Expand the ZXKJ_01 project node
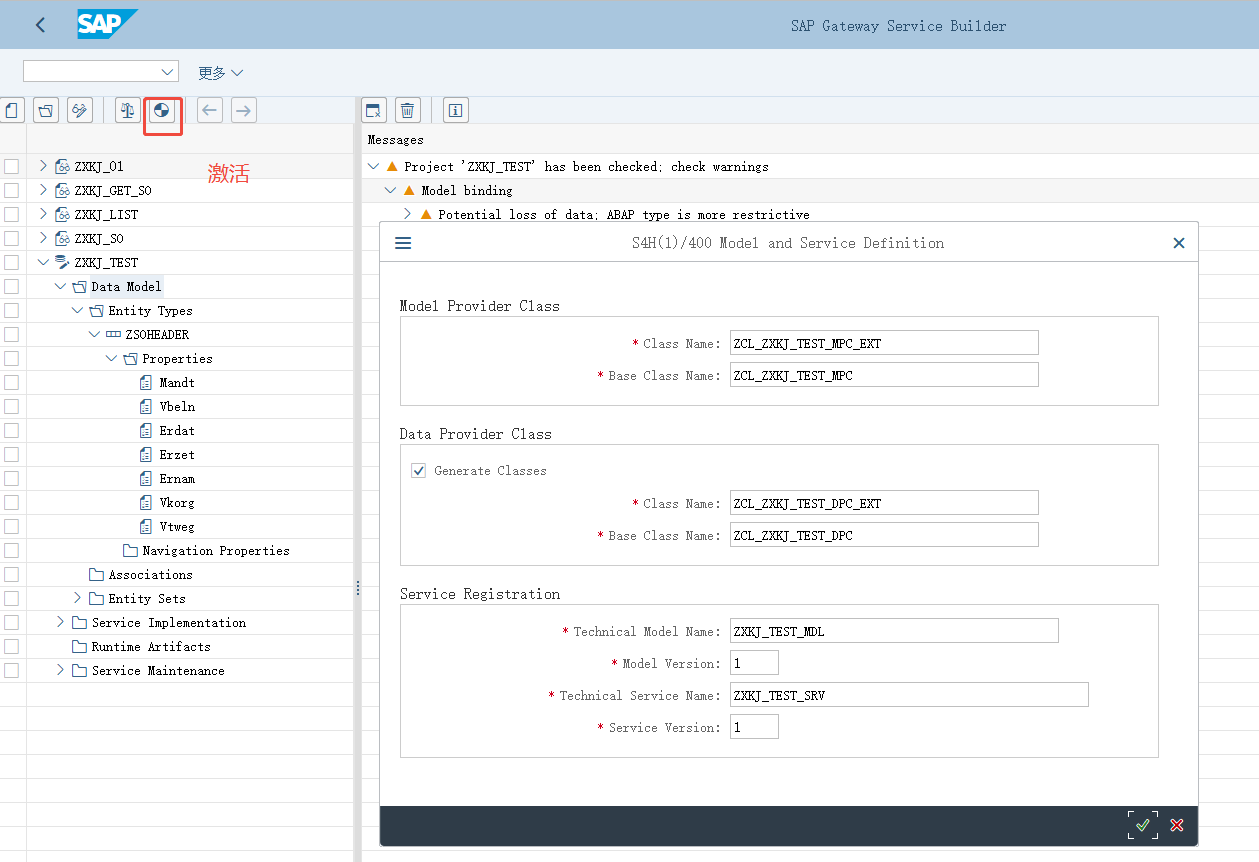The image size is (1259, 862). 43,166
